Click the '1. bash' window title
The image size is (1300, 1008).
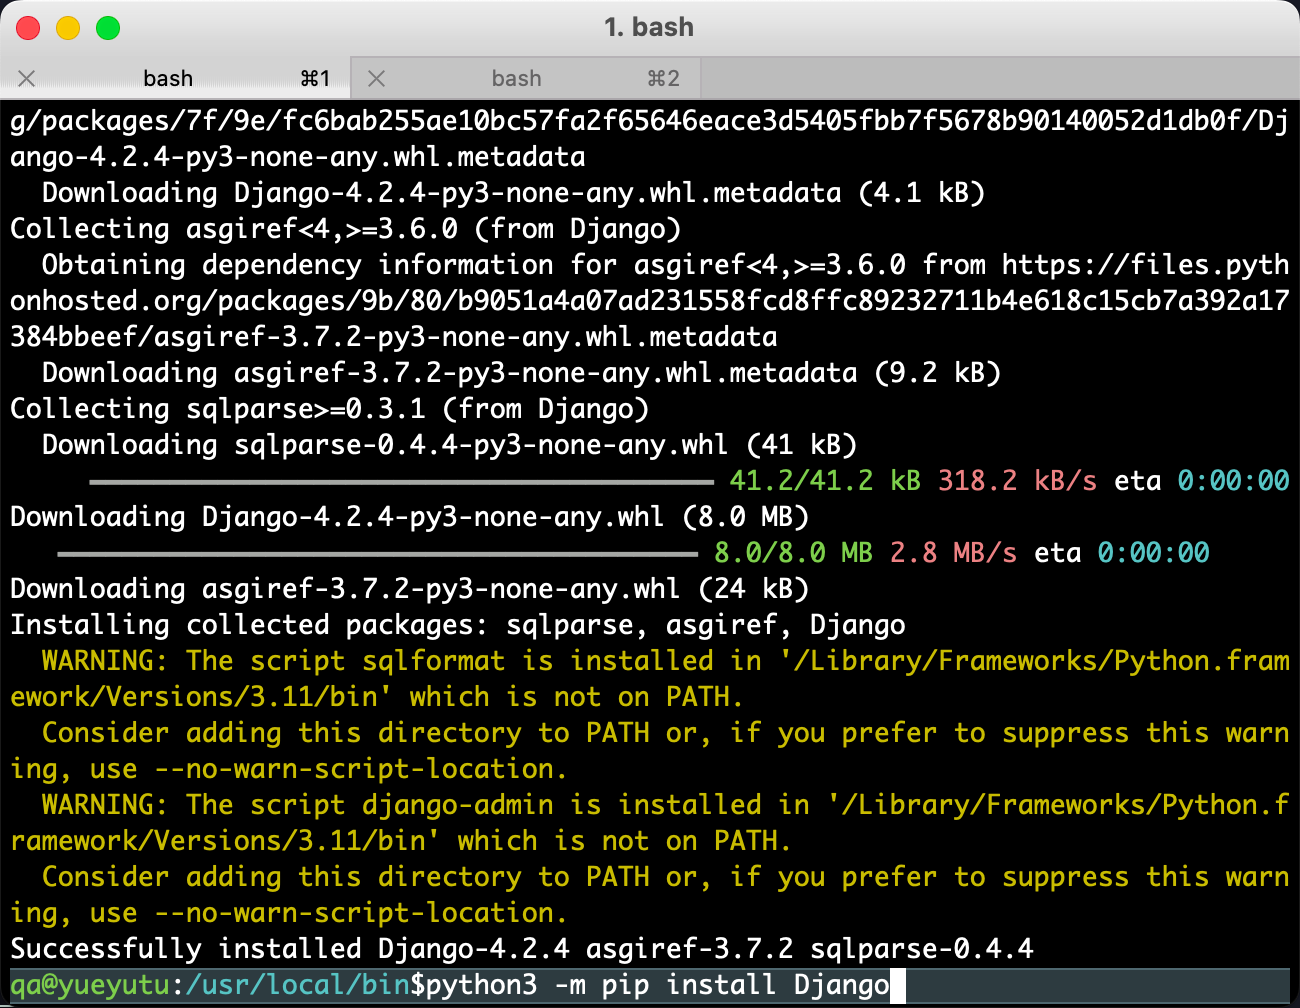[x=649, y=27]
